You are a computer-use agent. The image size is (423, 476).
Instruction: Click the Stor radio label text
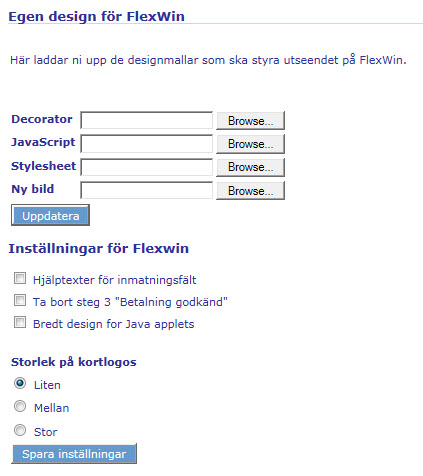(x=45, y=432)
